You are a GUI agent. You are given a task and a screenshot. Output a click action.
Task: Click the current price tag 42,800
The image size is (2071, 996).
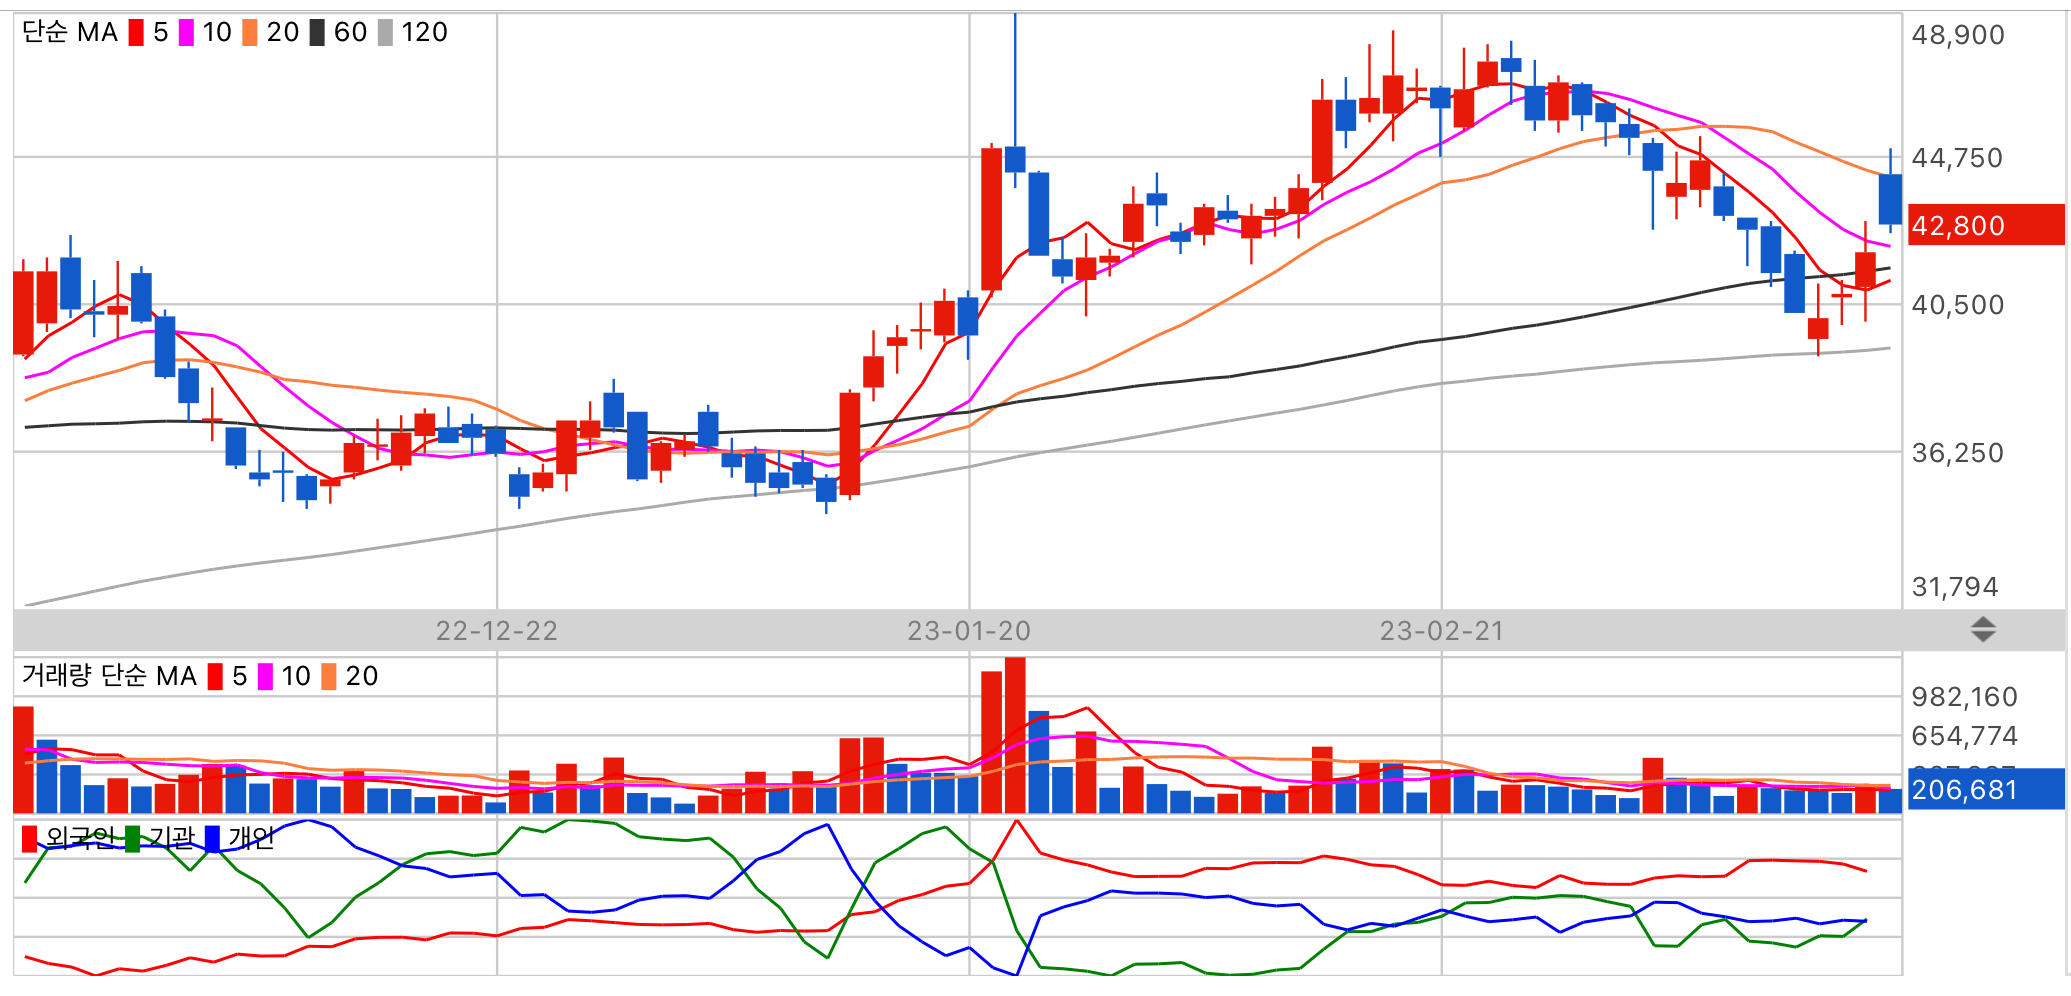pyautogui.click(x=1986, y=225)
